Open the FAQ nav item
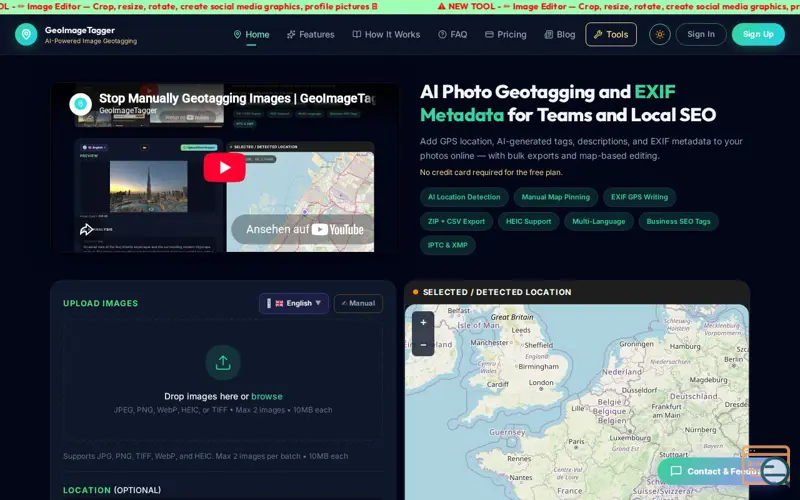800x500 pixels. pos(453,35)
